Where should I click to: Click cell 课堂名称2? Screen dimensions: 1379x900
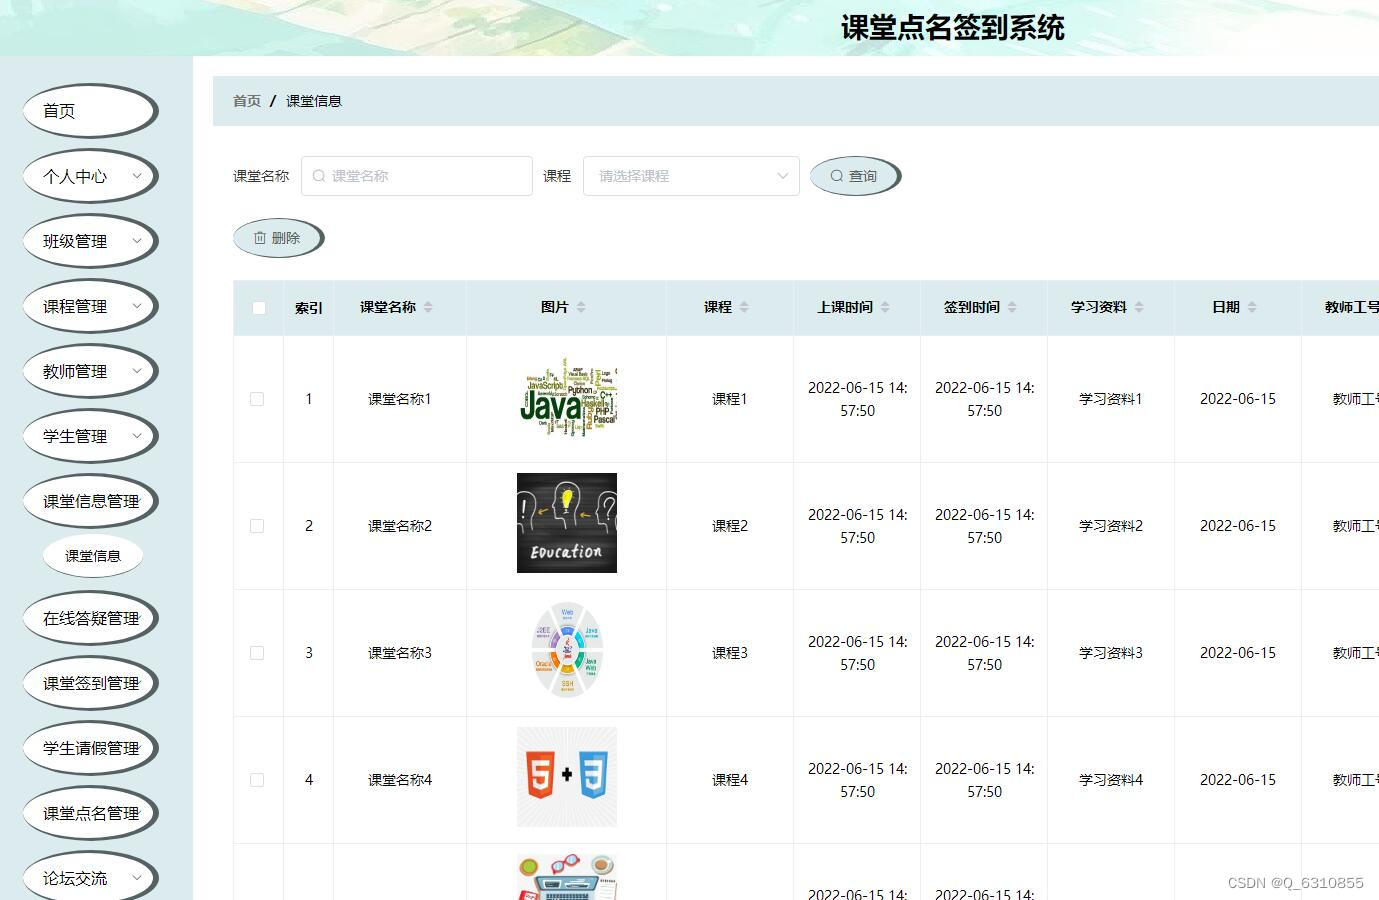[400, 526]
